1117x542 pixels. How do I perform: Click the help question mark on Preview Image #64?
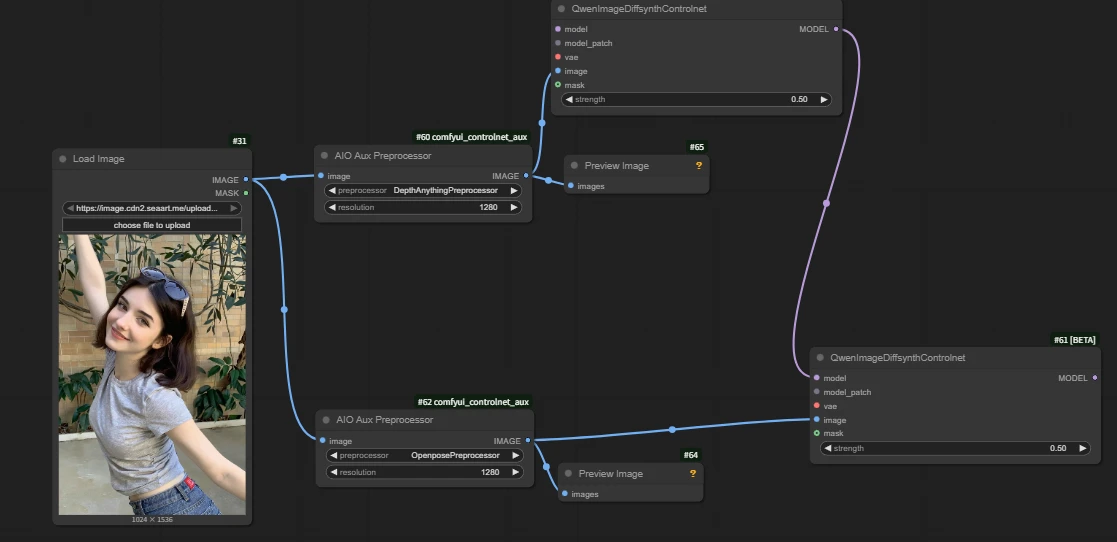[x=693, y=473]
